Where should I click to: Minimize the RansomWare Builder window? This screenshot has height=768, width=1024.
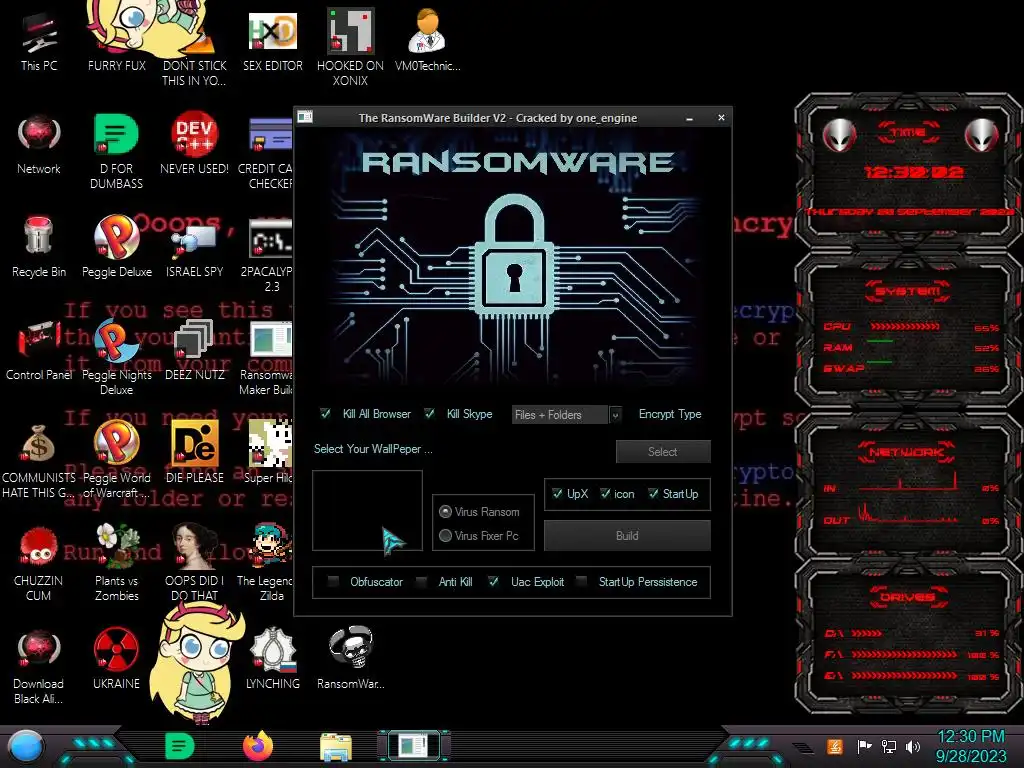pos(690,118)
